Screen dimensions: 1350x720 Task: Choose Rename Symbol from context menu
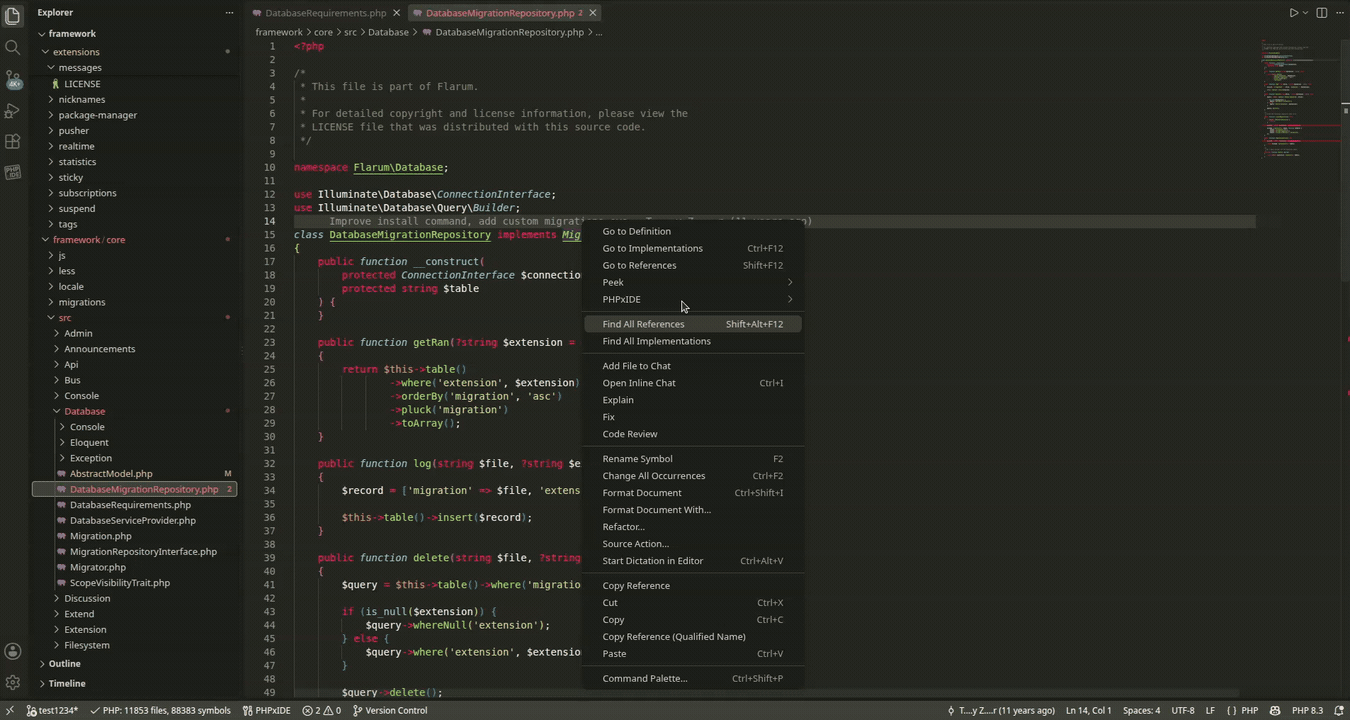tap(692, 459)
